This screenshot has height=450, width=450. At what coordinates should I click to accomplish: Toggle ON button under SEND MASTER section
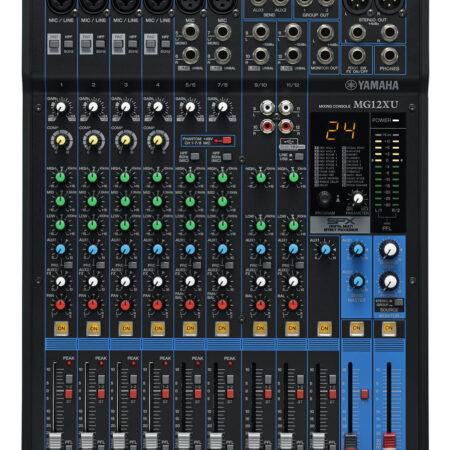pyautogui.click(x=356, y=328)
